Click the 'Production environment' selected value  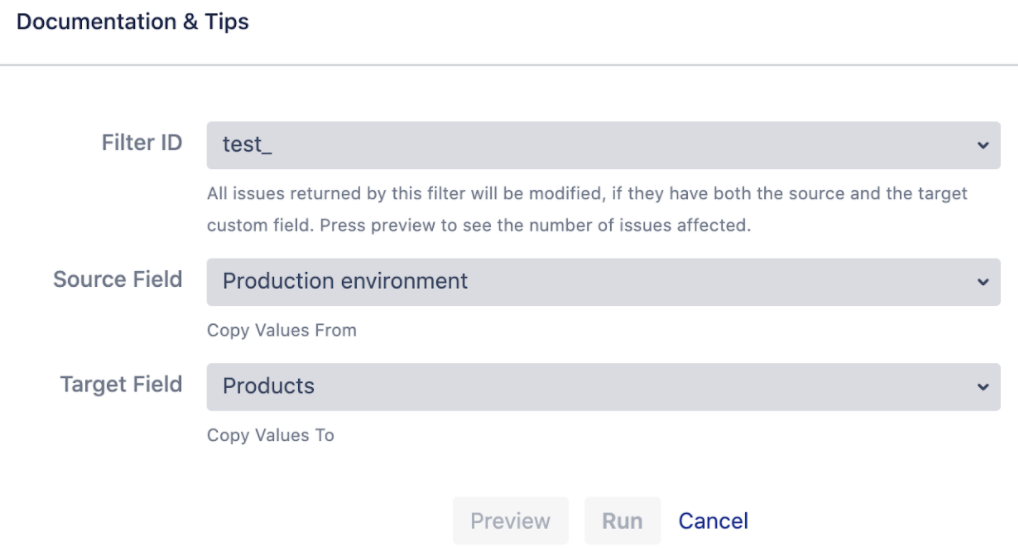(345, 280)
